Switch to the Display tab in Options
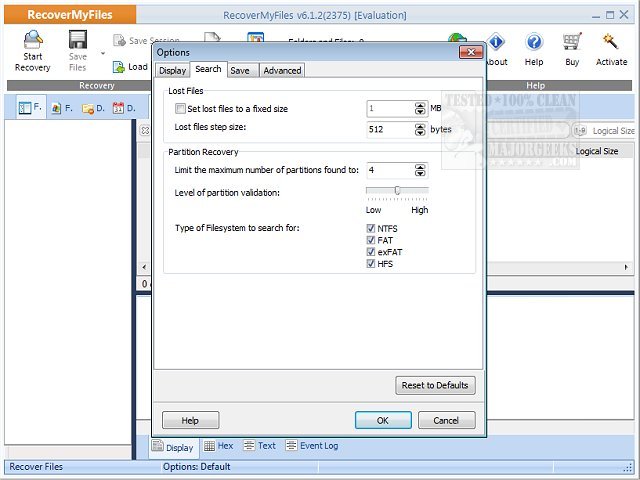 coord(172,71)
